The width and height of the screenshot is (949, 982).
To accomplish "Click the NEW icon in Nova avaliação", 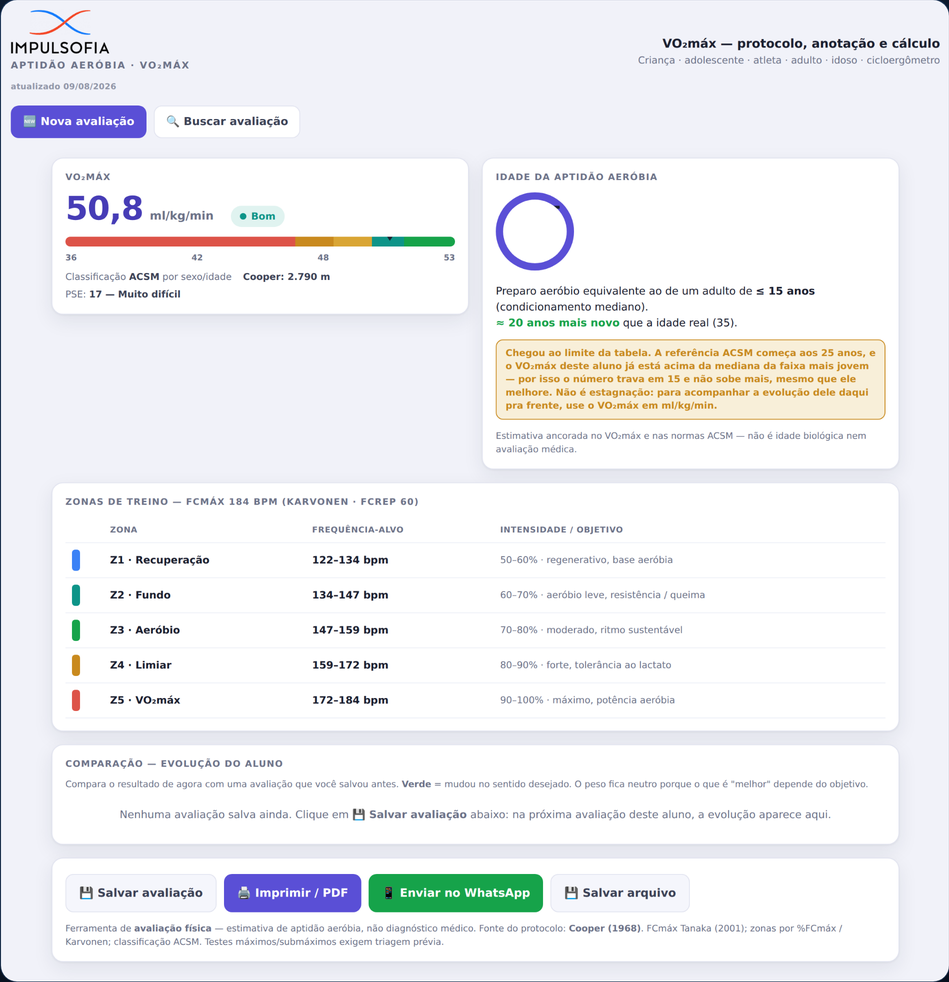I will [29, 121].
